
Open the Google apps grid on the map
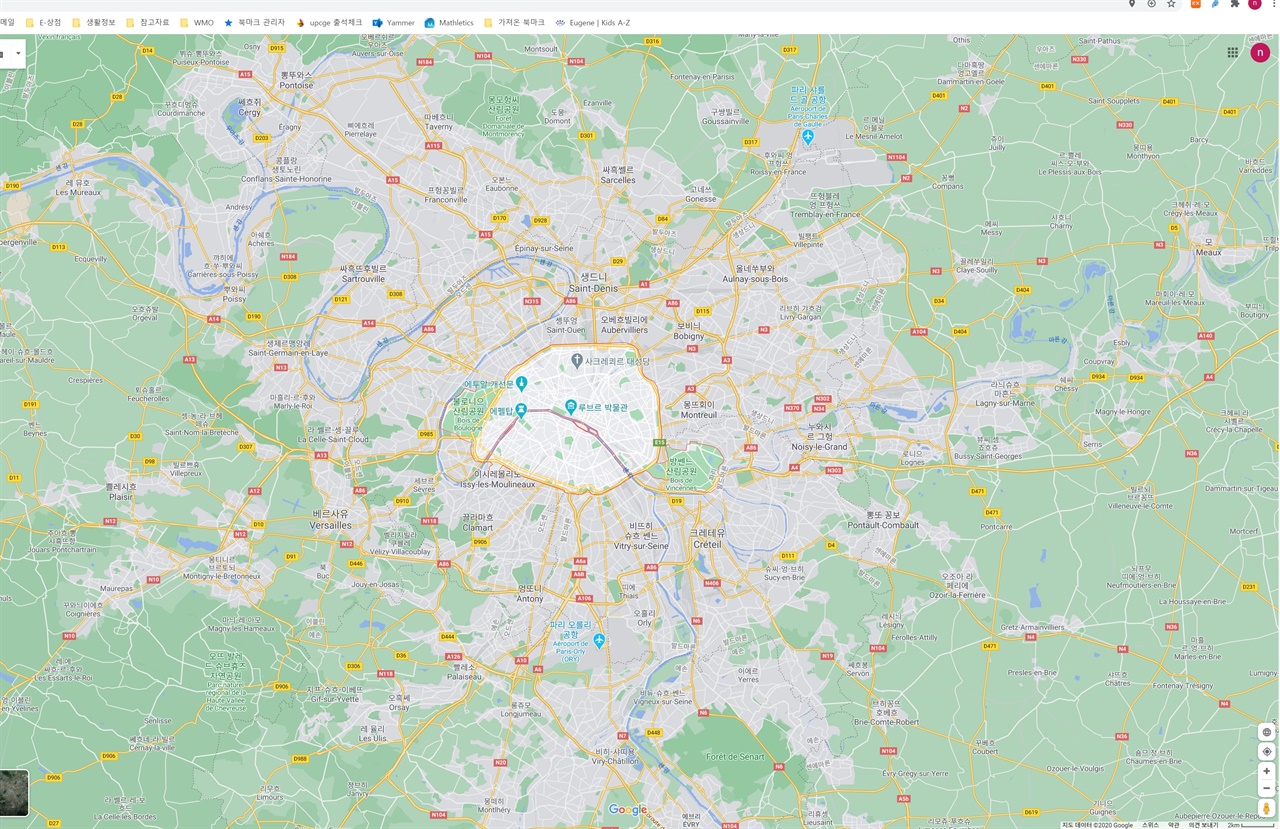point(1232,53)
